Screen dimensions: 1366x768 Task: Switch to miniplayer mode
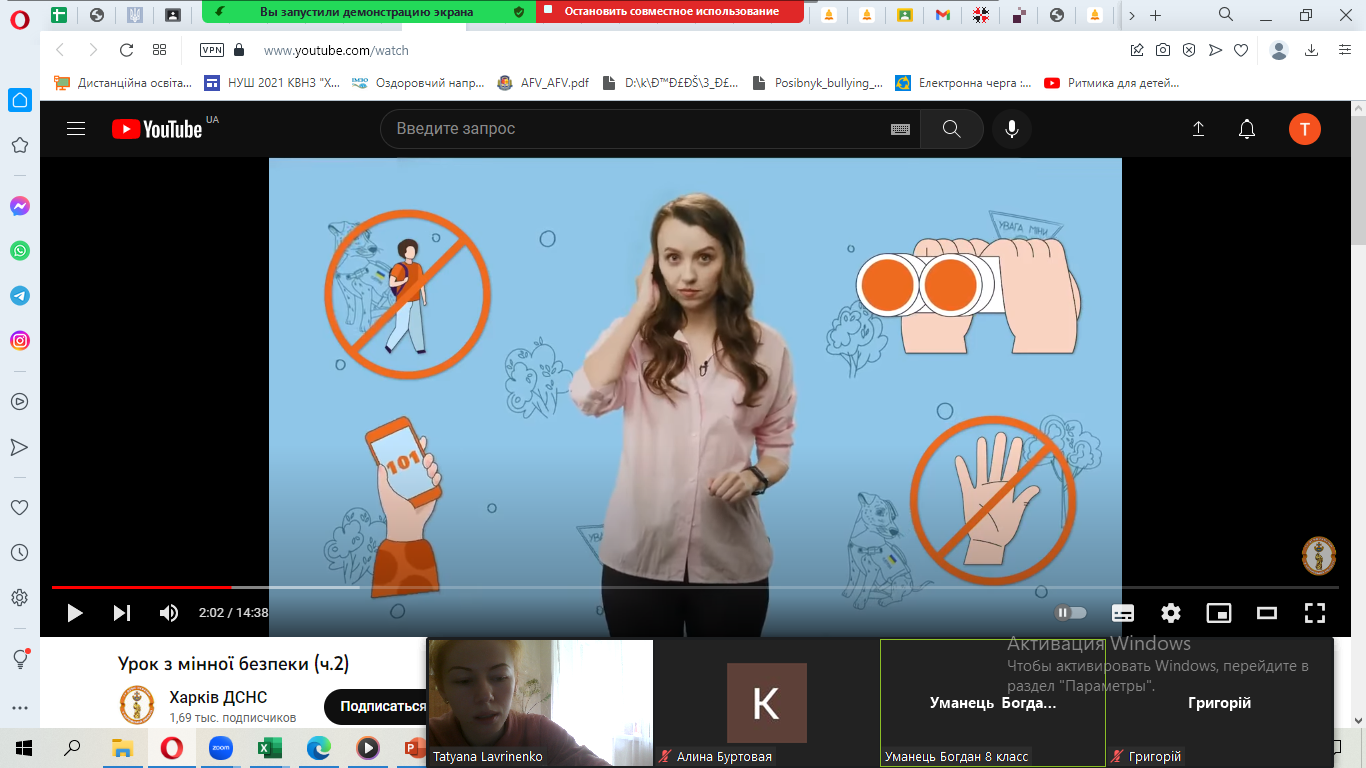click(x=1218, y=613)
